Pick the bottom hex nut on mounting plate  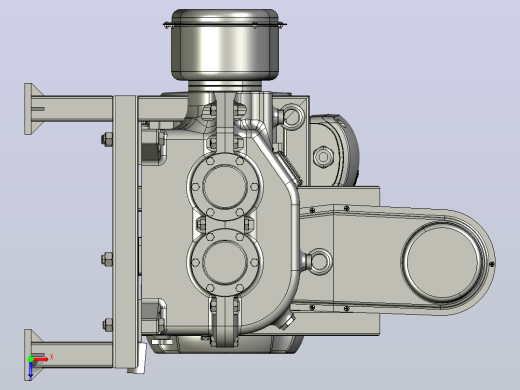pyautogui.click(x=107, y=325)
